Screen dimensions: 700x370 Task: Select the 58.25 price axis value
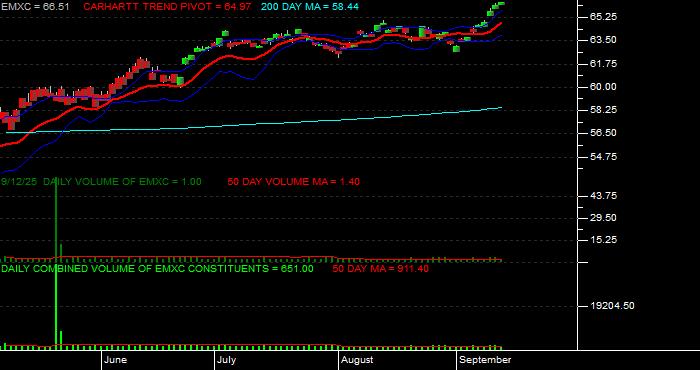[x=604, y=110]
